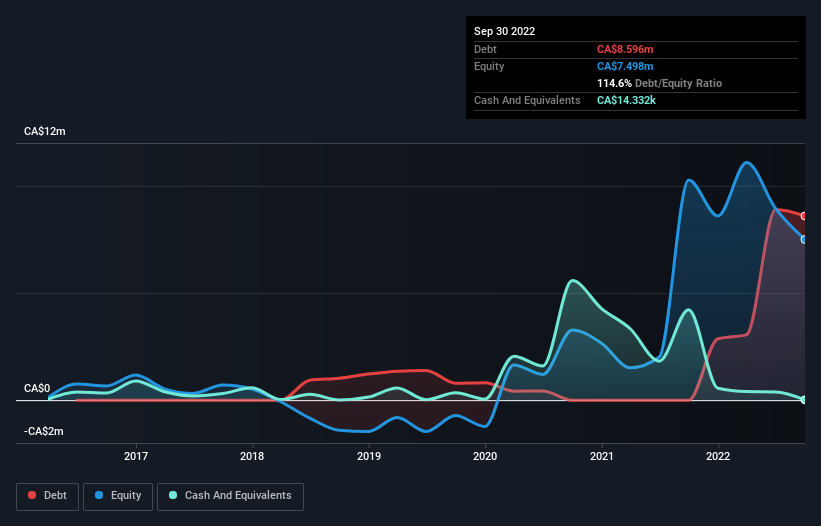
Task: Click the -CA$2m y-axis label
Action: point(43,431)
